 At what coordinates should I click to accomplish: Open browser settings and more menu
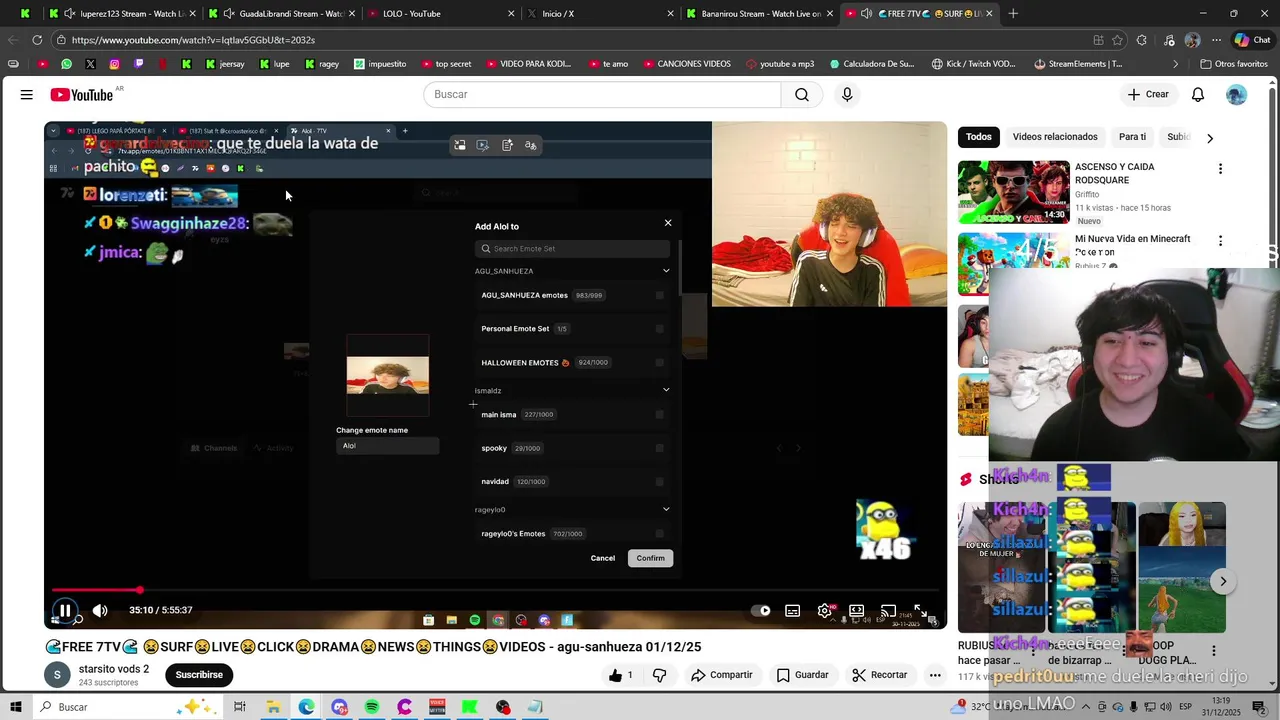(x=1216, y=40)
